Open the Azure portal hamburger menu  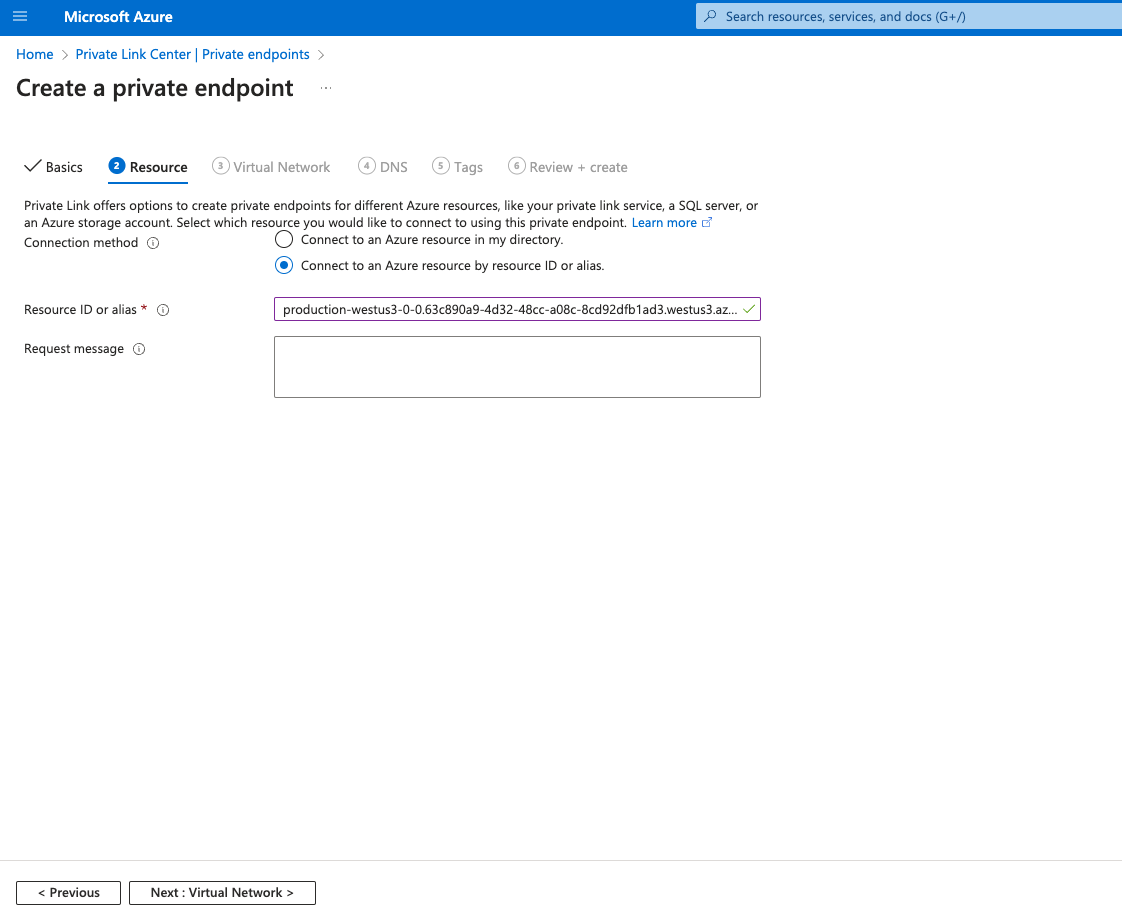tap(19, 16)
